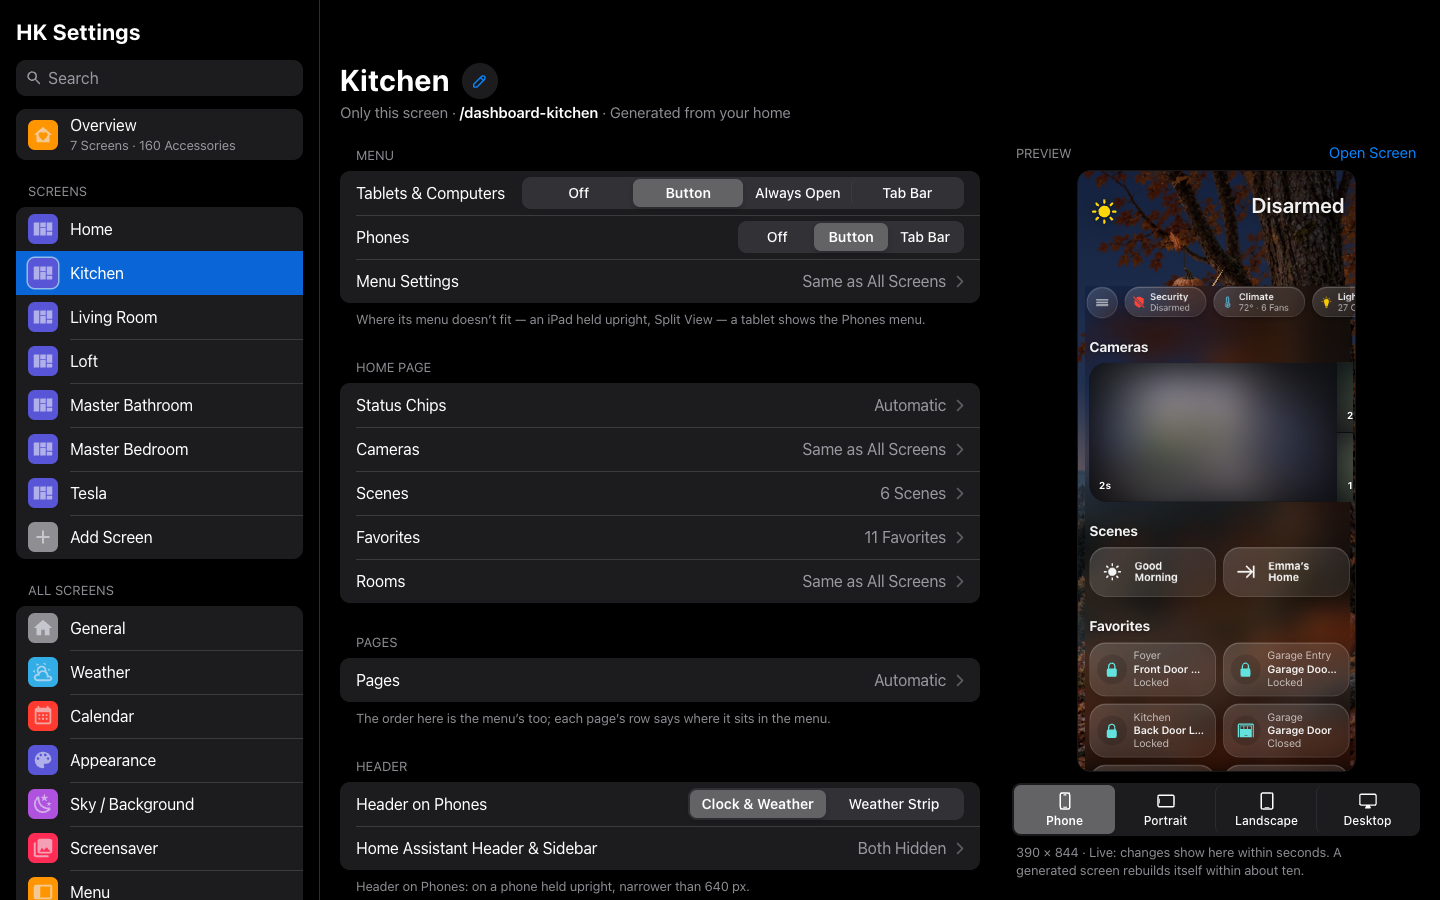1440x900 pixels.
Task: Click the orange Menu icon in sidebar
Action: pos(43,889)
